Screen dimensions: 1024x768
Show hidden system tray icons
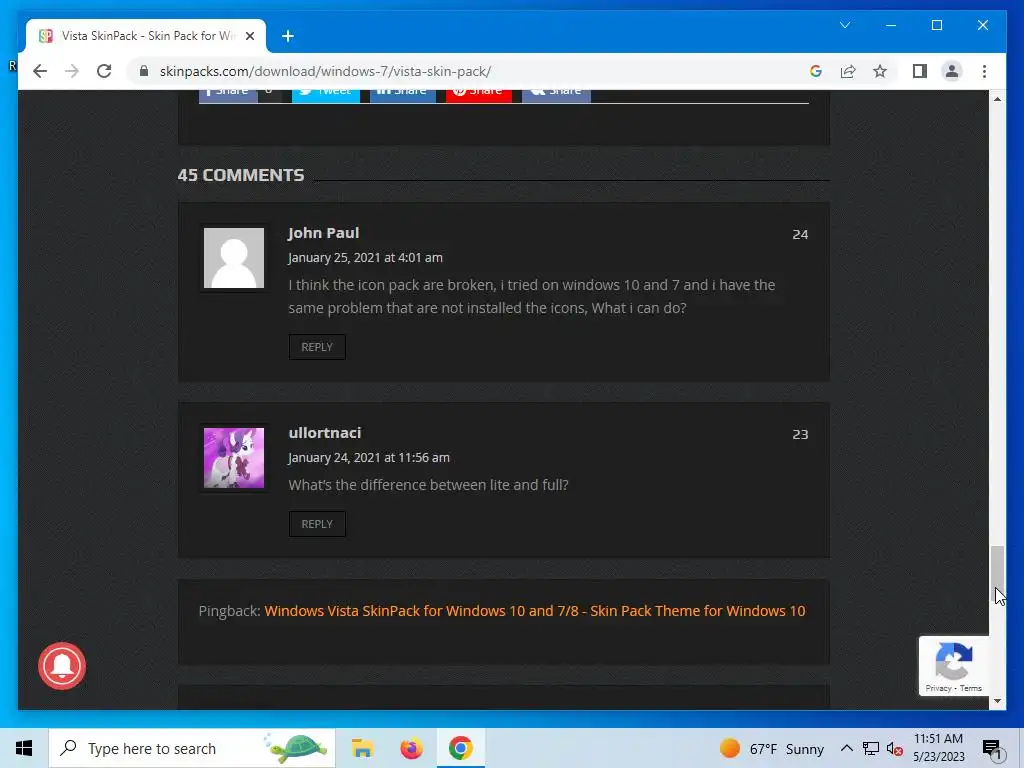click(x=846, y=748)
